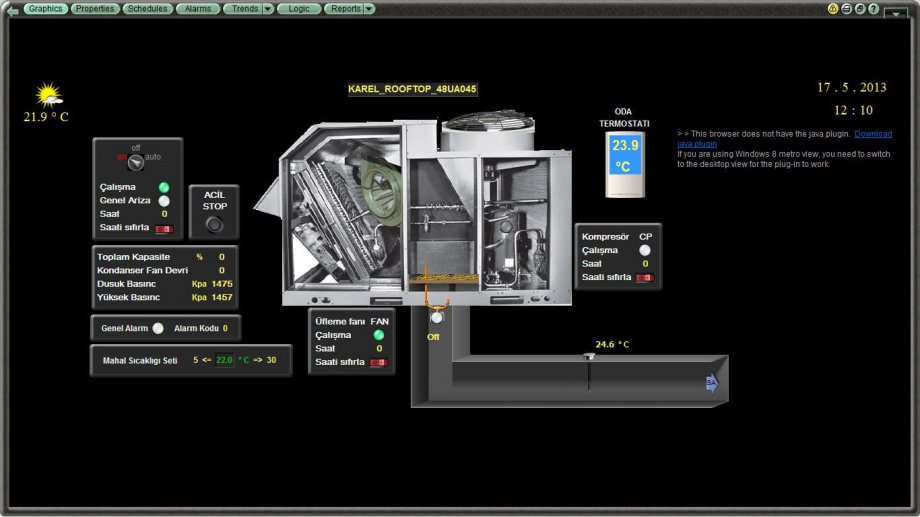The image size is (920, 517).
Task: Click the blue SA supply air arrow
Action: click(711, 383)
